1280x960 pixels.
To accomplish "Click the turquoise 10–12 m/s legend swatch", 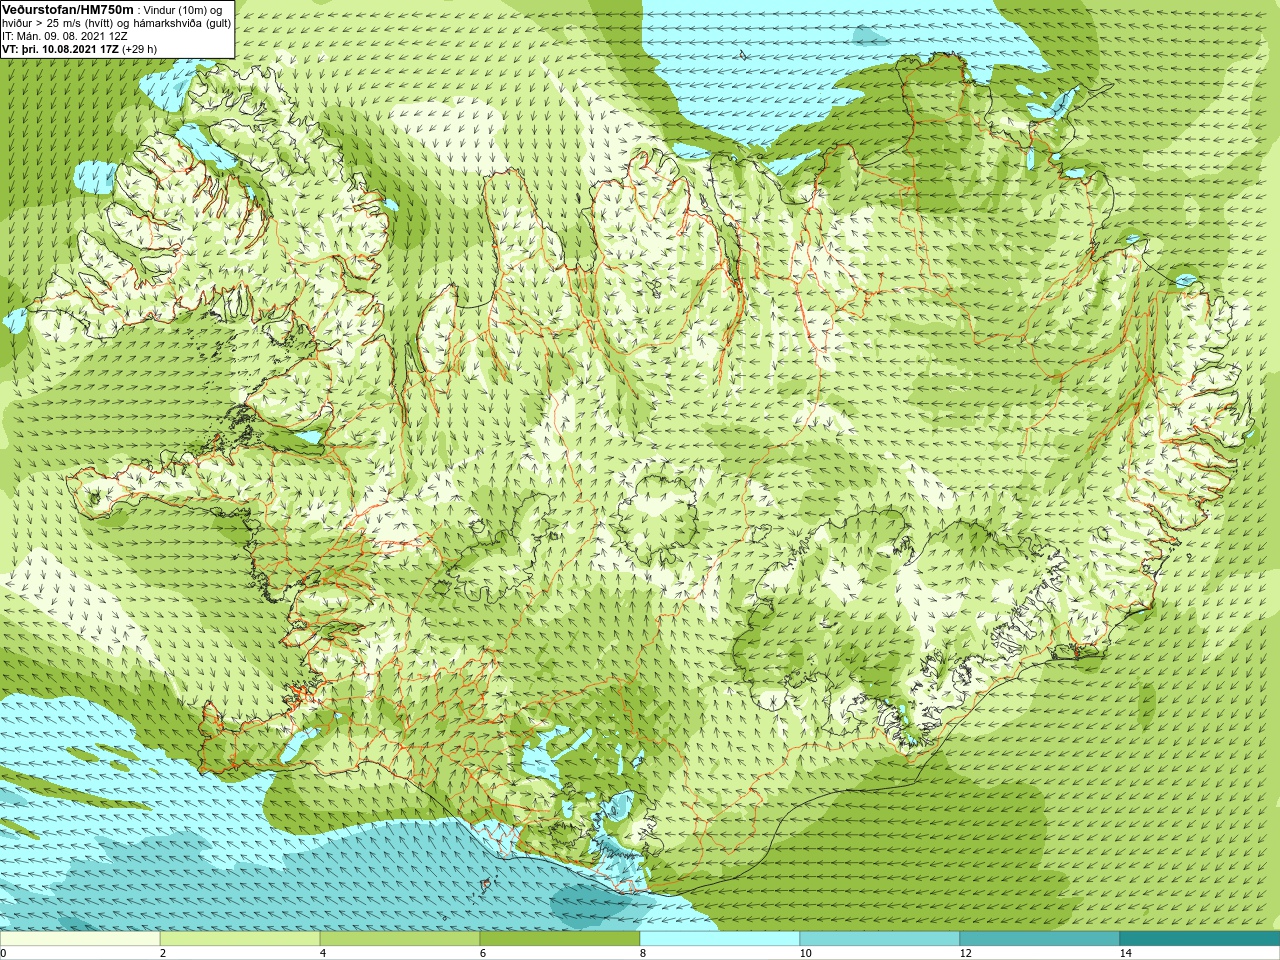I will click(880, 939).
